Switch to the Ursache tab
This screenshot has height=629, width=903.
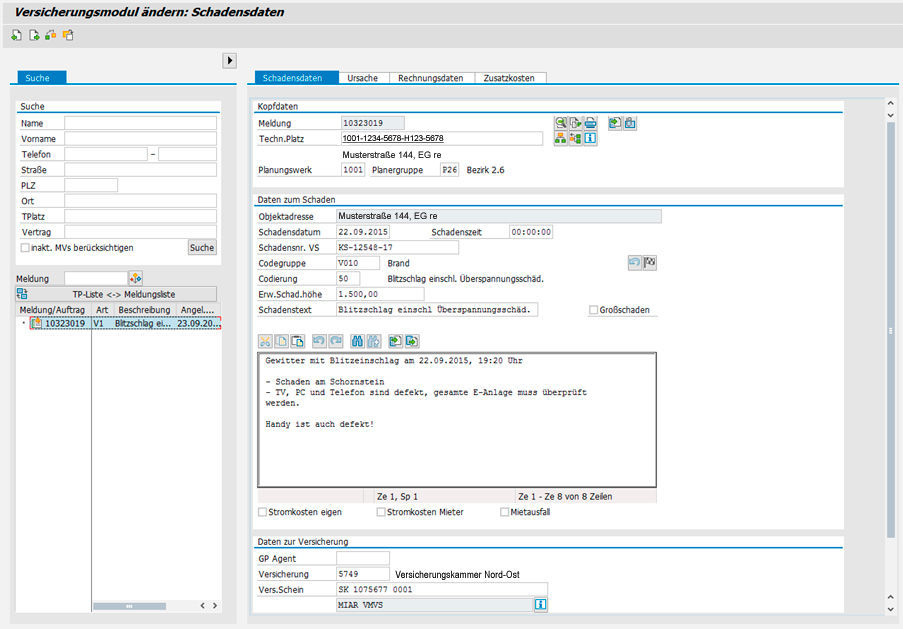[362, 78]
